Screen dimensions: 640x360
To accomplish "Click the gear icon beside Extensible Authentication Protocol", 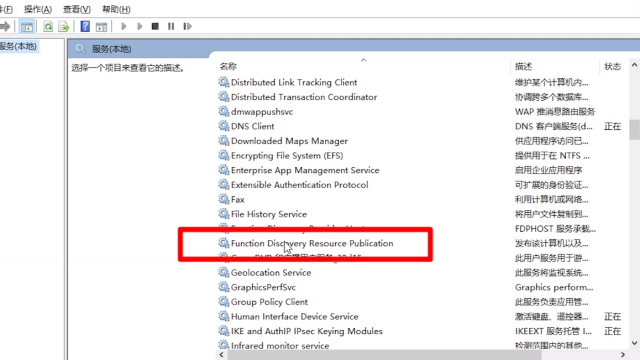I will point(224,184).
